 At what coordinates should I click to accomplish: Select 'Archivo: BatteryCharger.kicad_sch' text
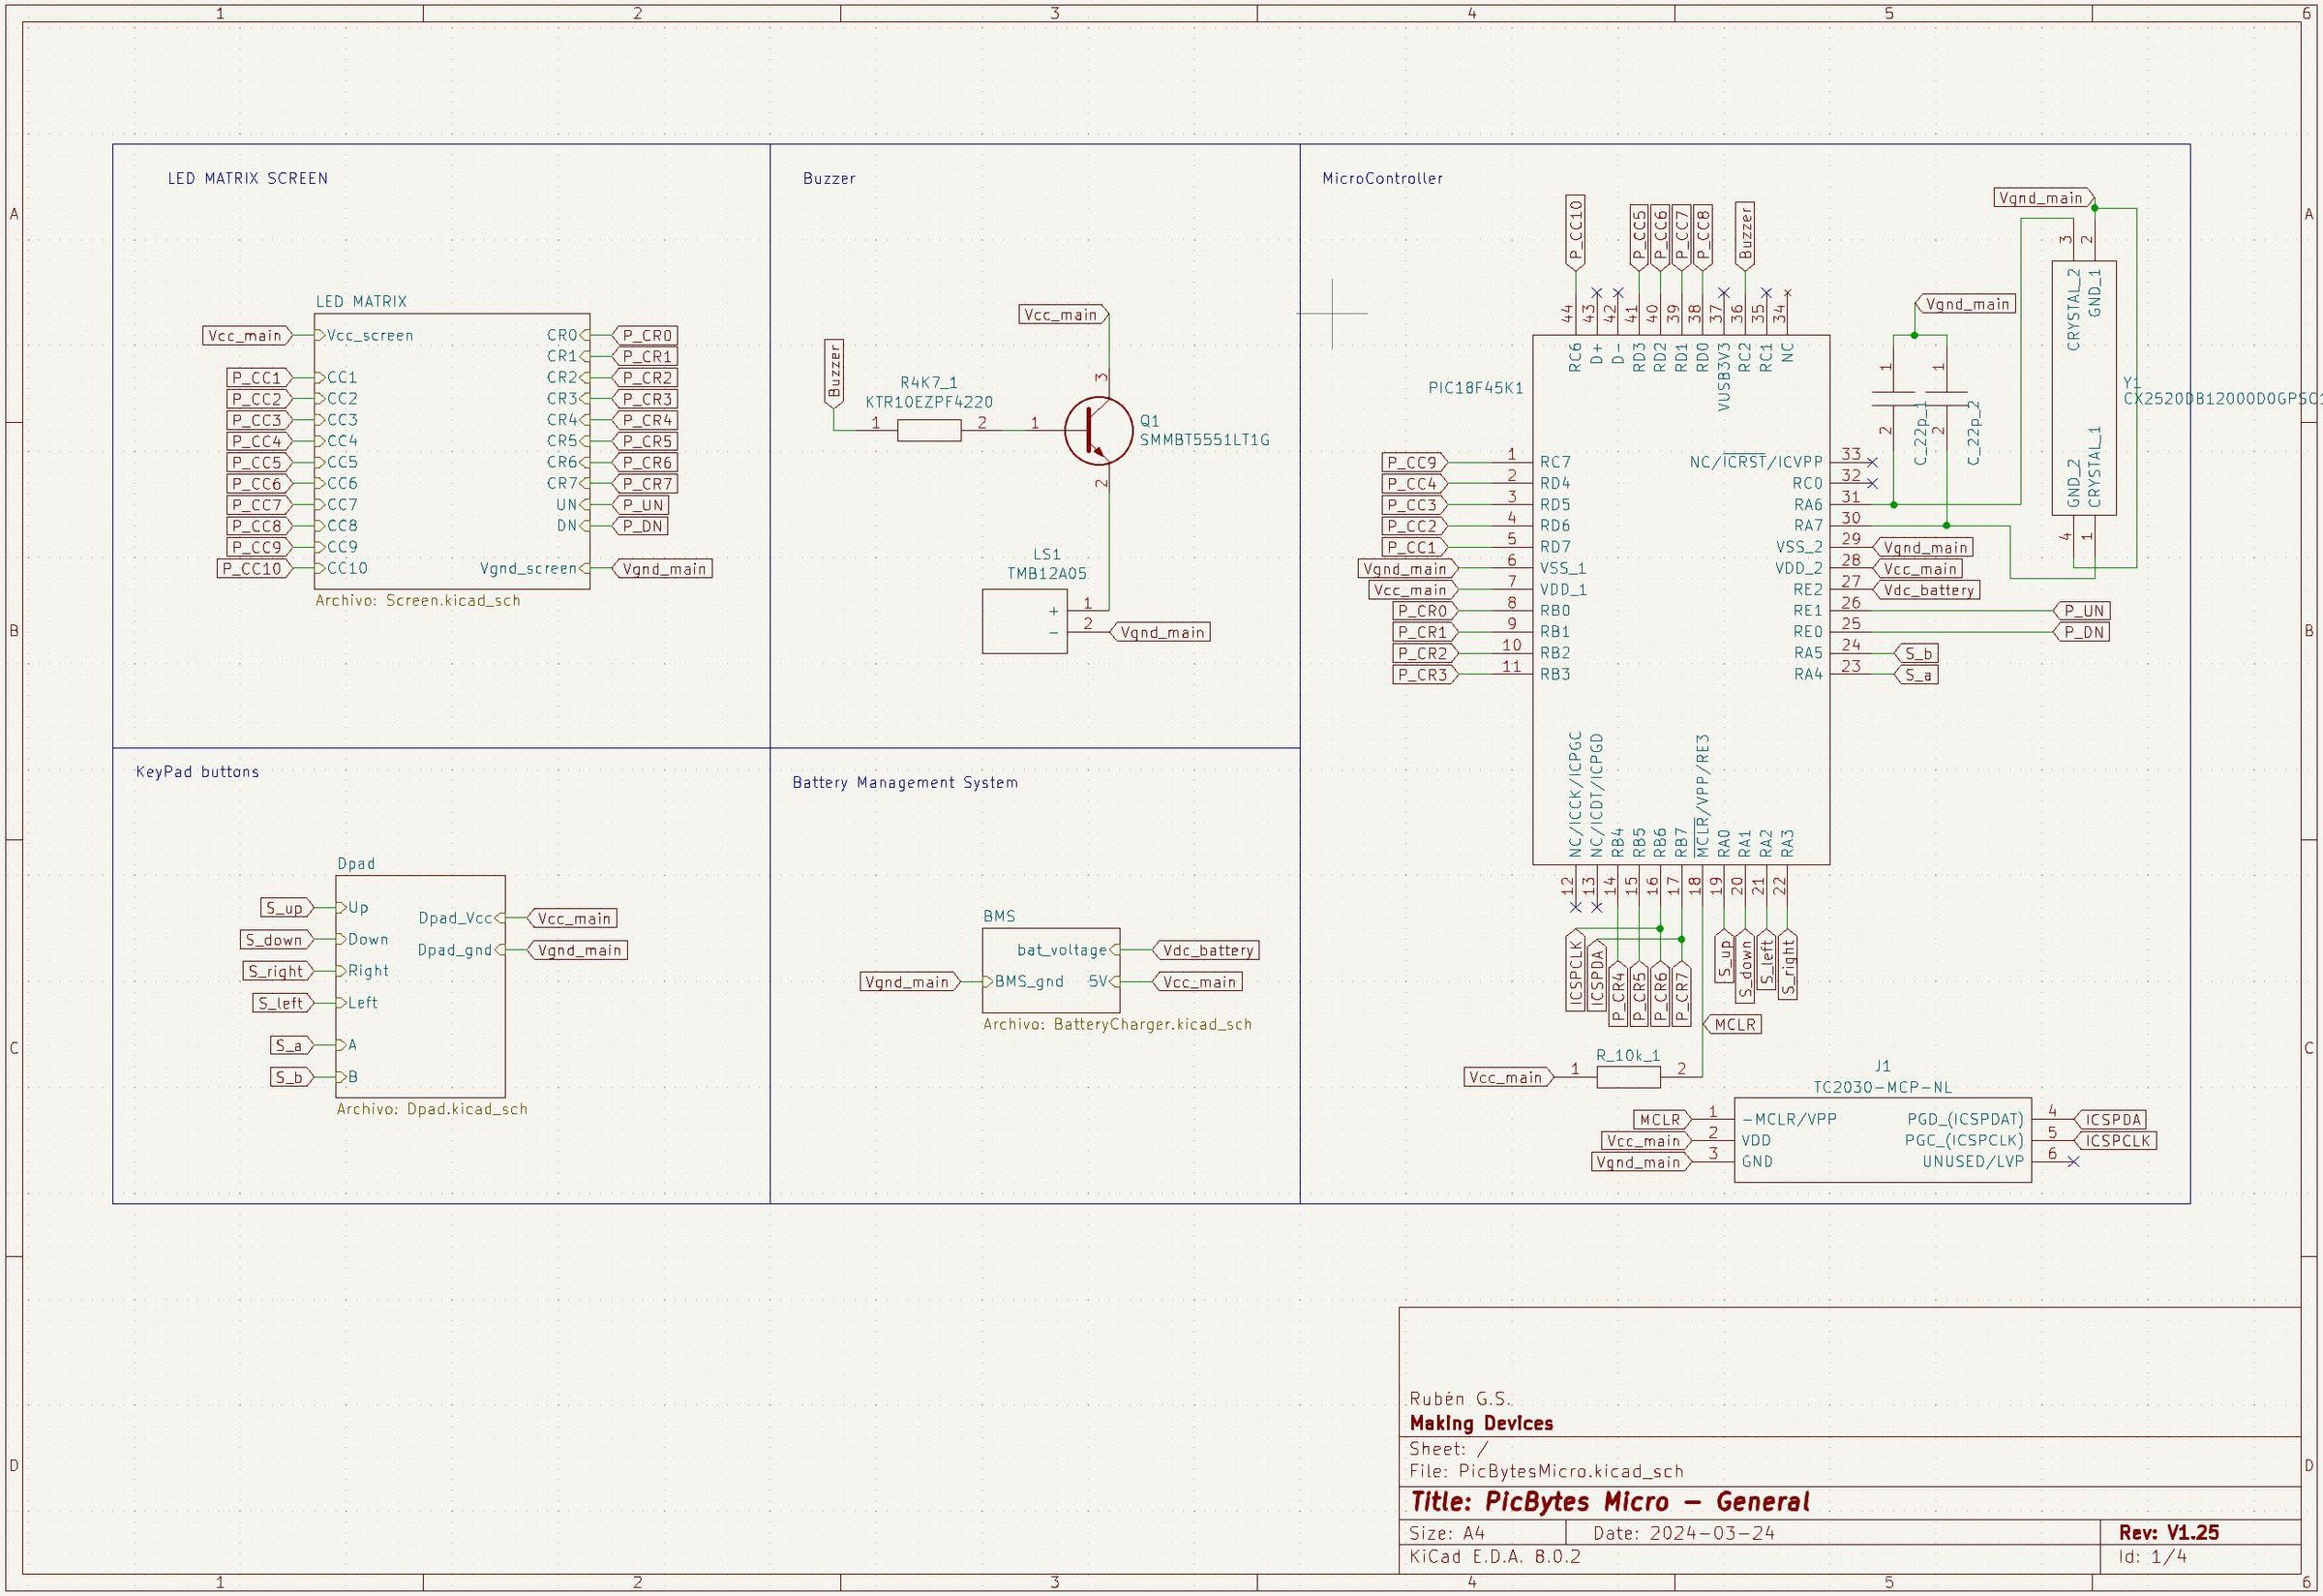pos(1117,1024)
